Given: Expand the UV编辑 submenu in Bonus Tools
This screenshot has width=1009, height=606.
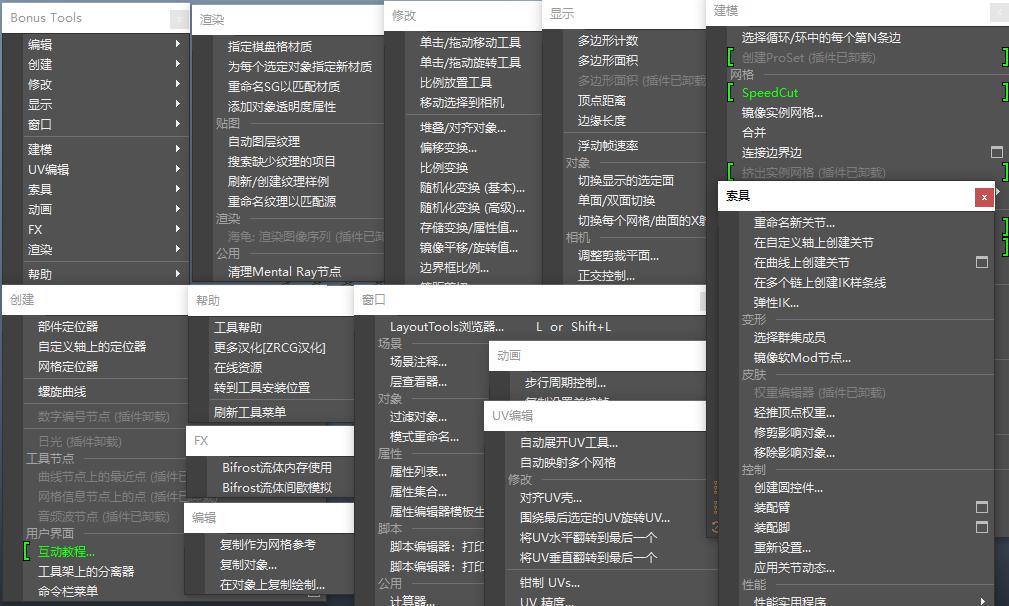Looking at the screenshot, I should (x=178, y=169).
